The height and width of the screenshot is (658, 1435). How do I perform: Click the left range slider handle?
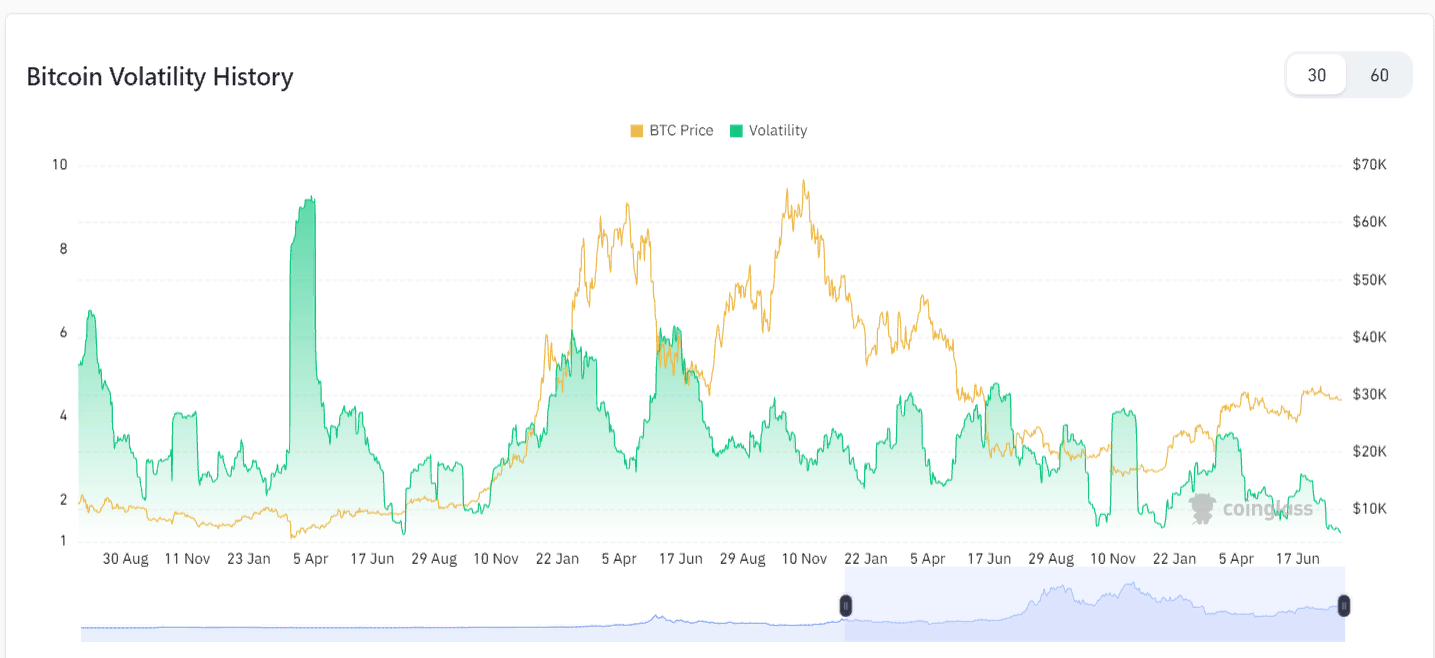[x=845, y=605]
